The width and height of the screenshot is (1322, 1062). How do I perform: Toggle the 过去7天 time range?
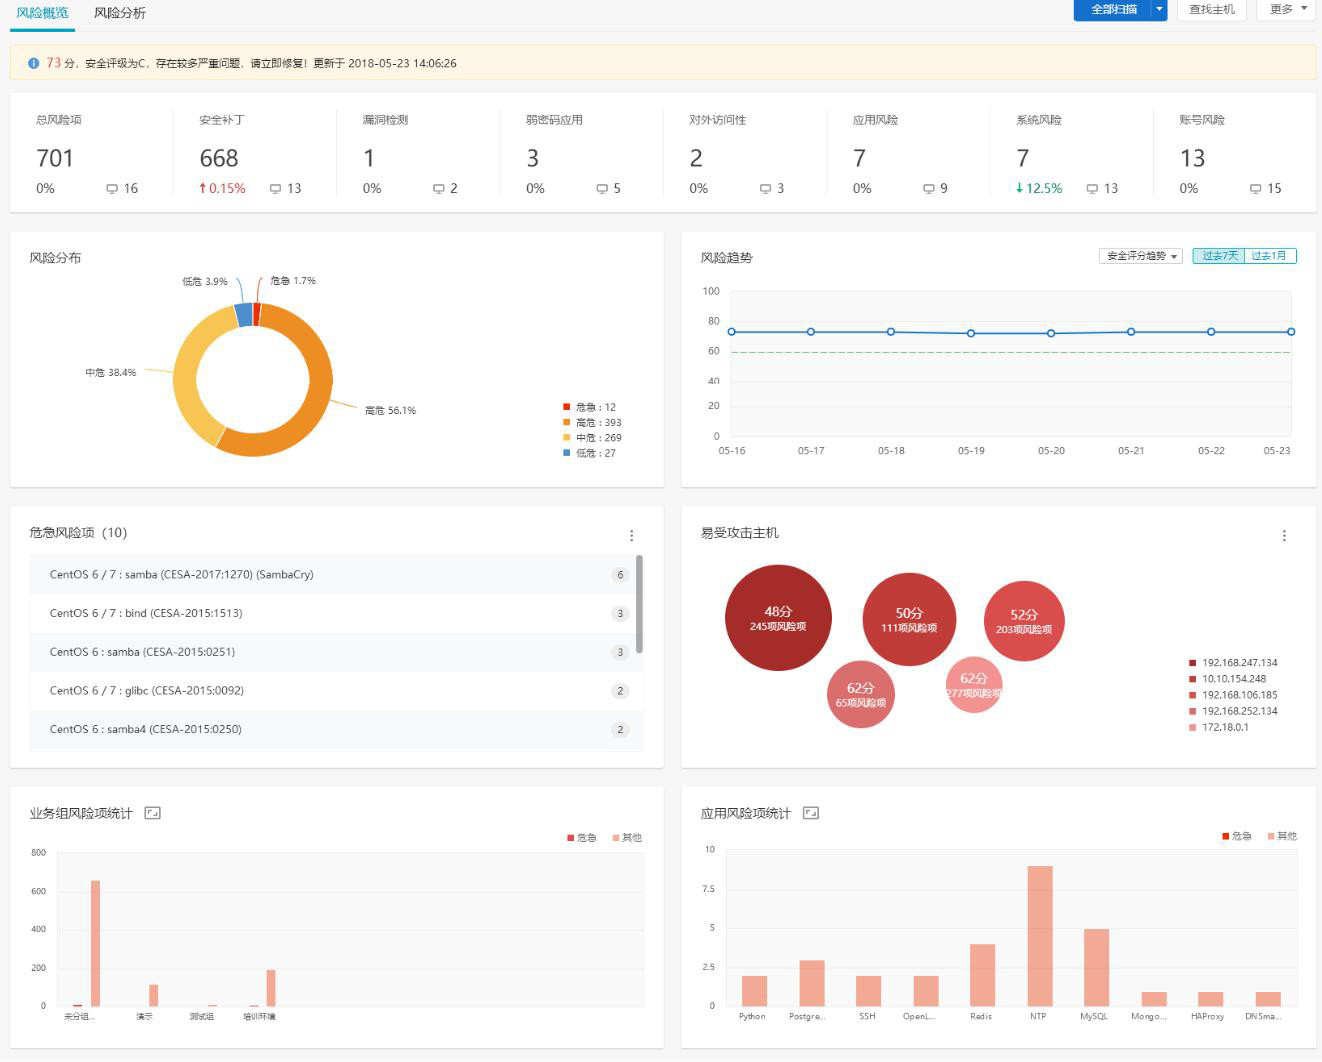[1219, 256]
